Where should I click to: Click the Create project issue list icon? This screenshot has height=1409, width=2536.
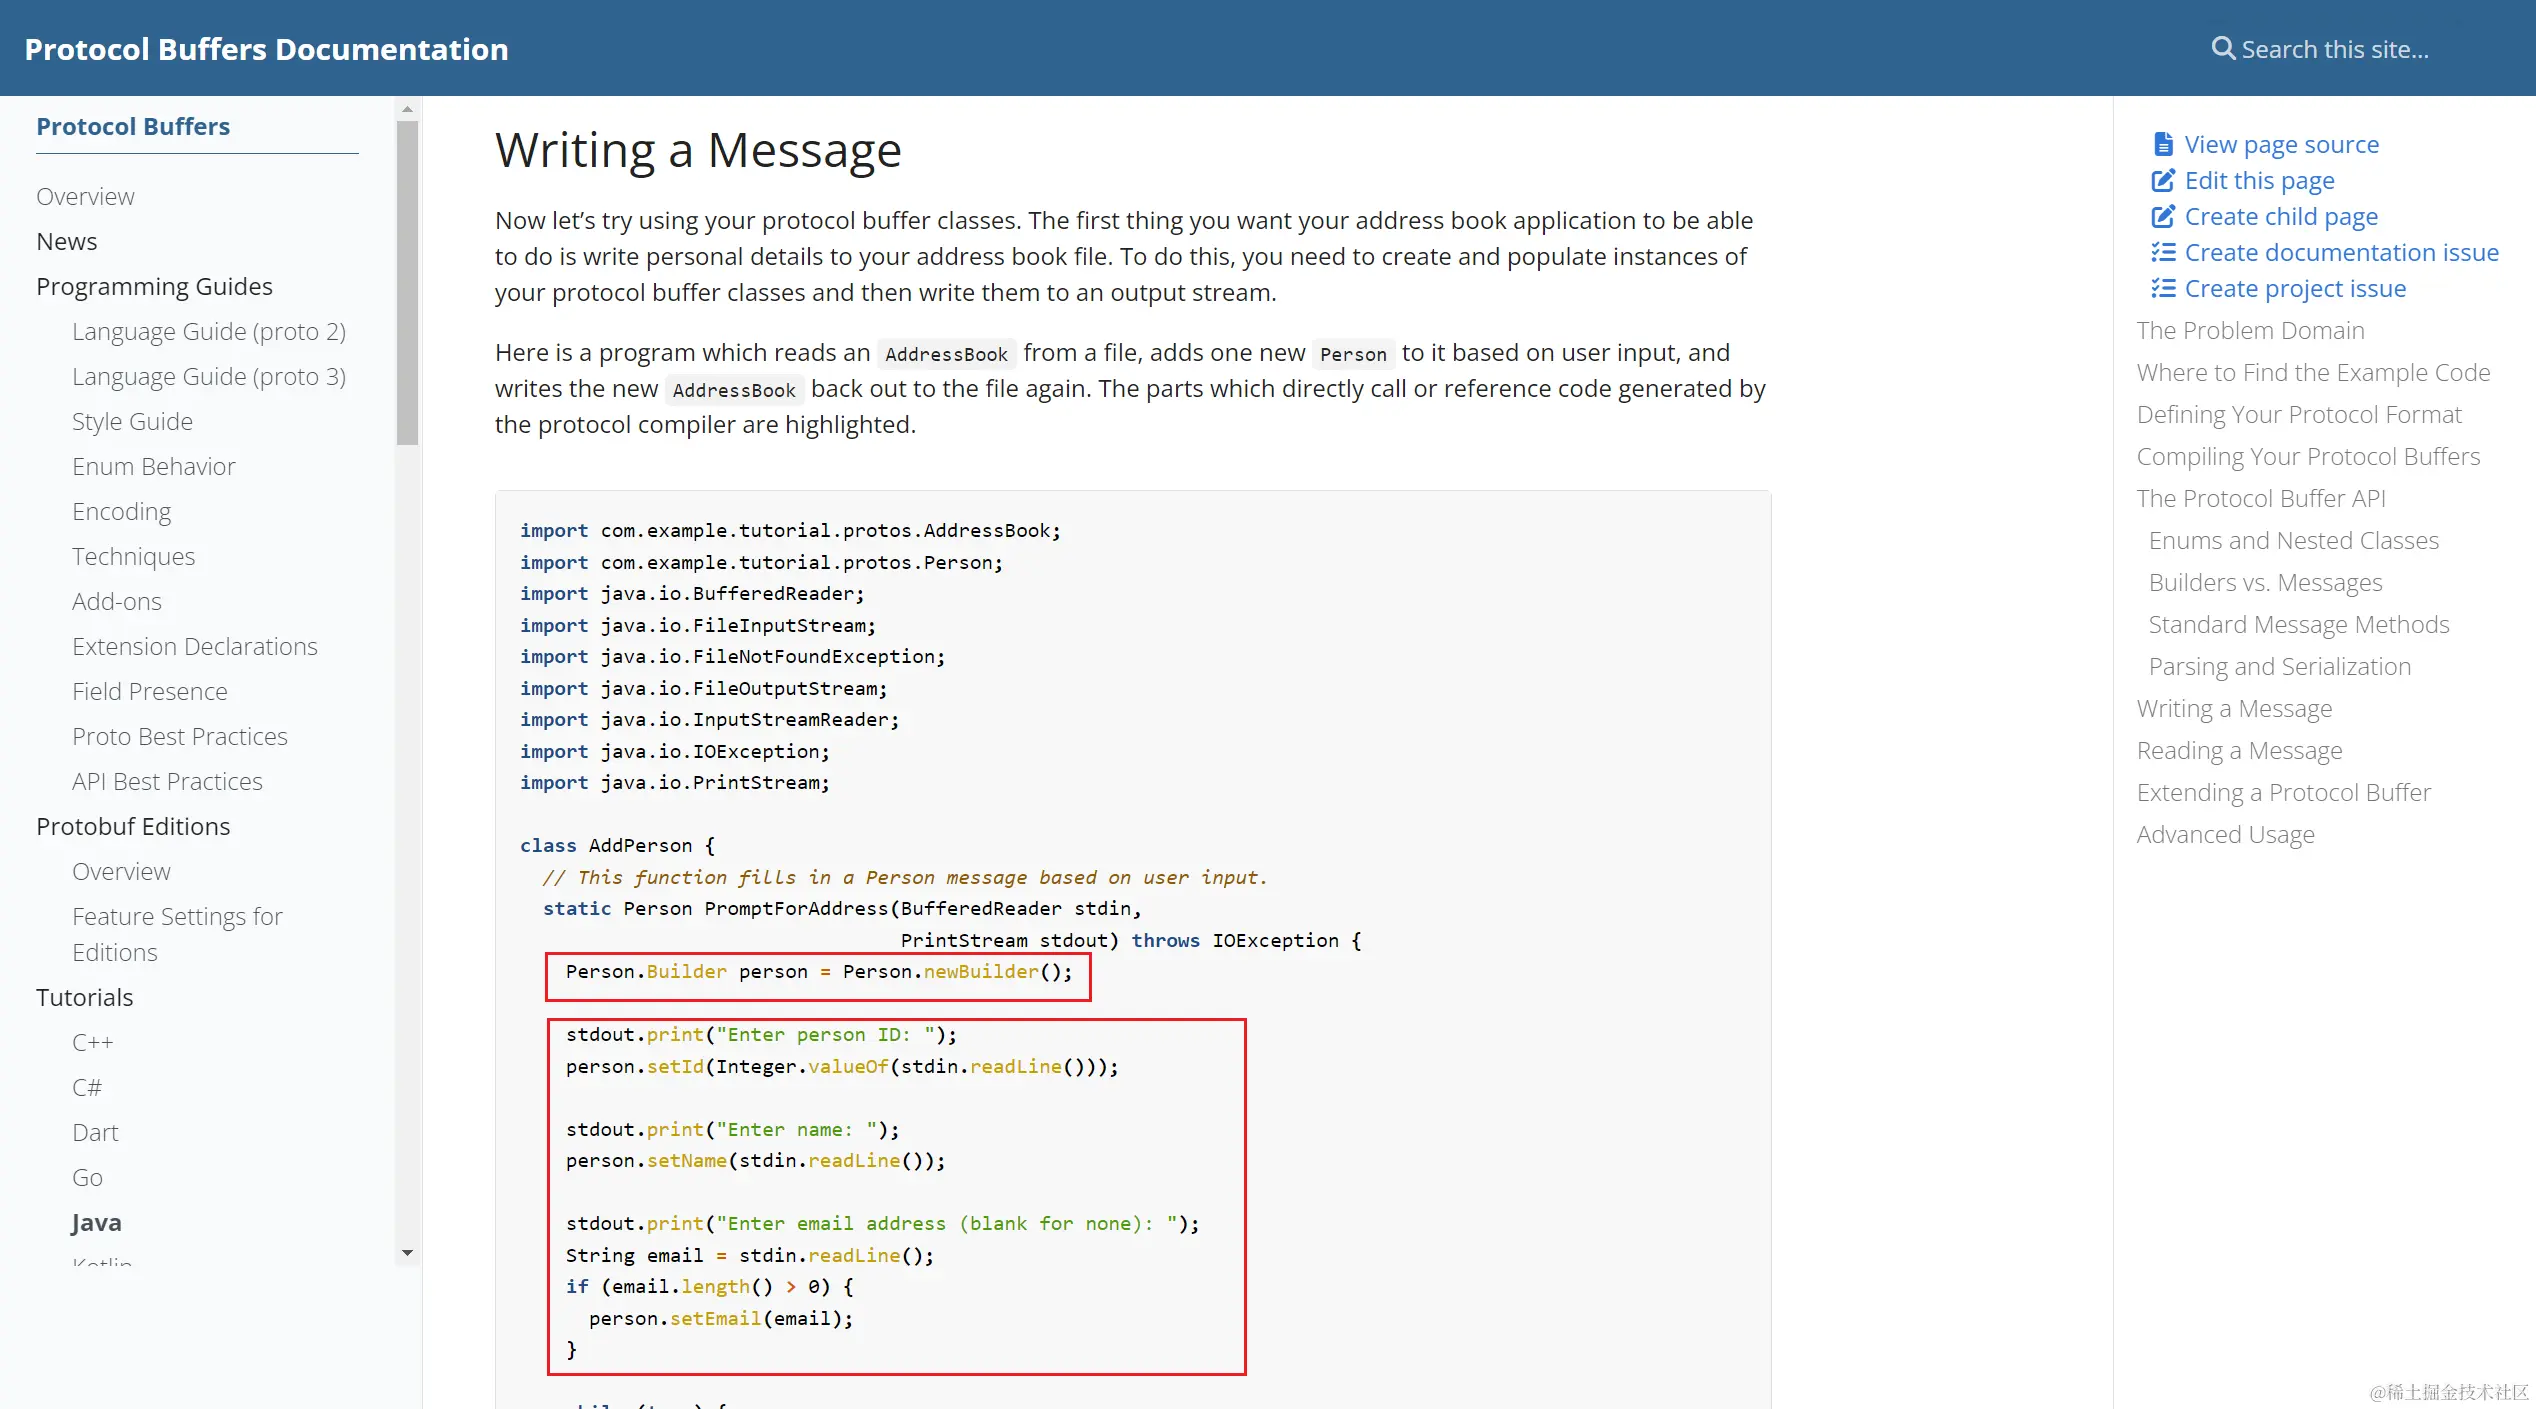2163,289
